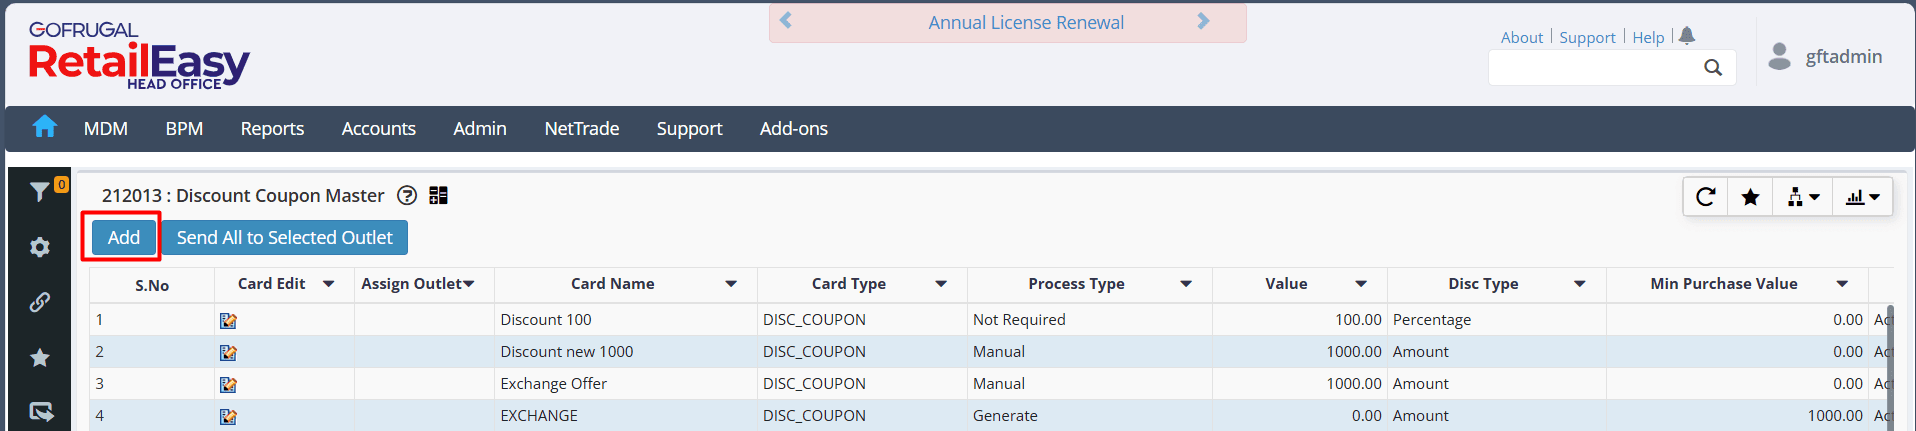Click the Add button
The height and width of the screenshot is (431, 1916).
[x=124, y=238]
